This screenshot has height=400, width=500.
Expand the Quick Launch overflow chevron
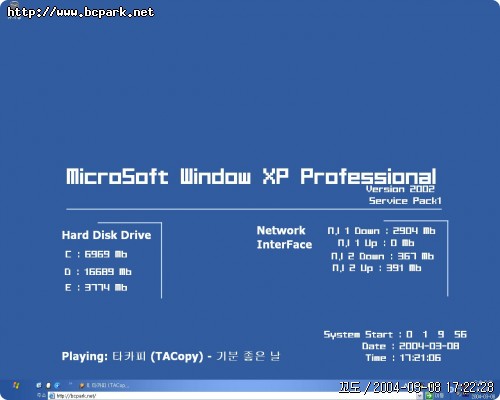[x=70, y=384]
